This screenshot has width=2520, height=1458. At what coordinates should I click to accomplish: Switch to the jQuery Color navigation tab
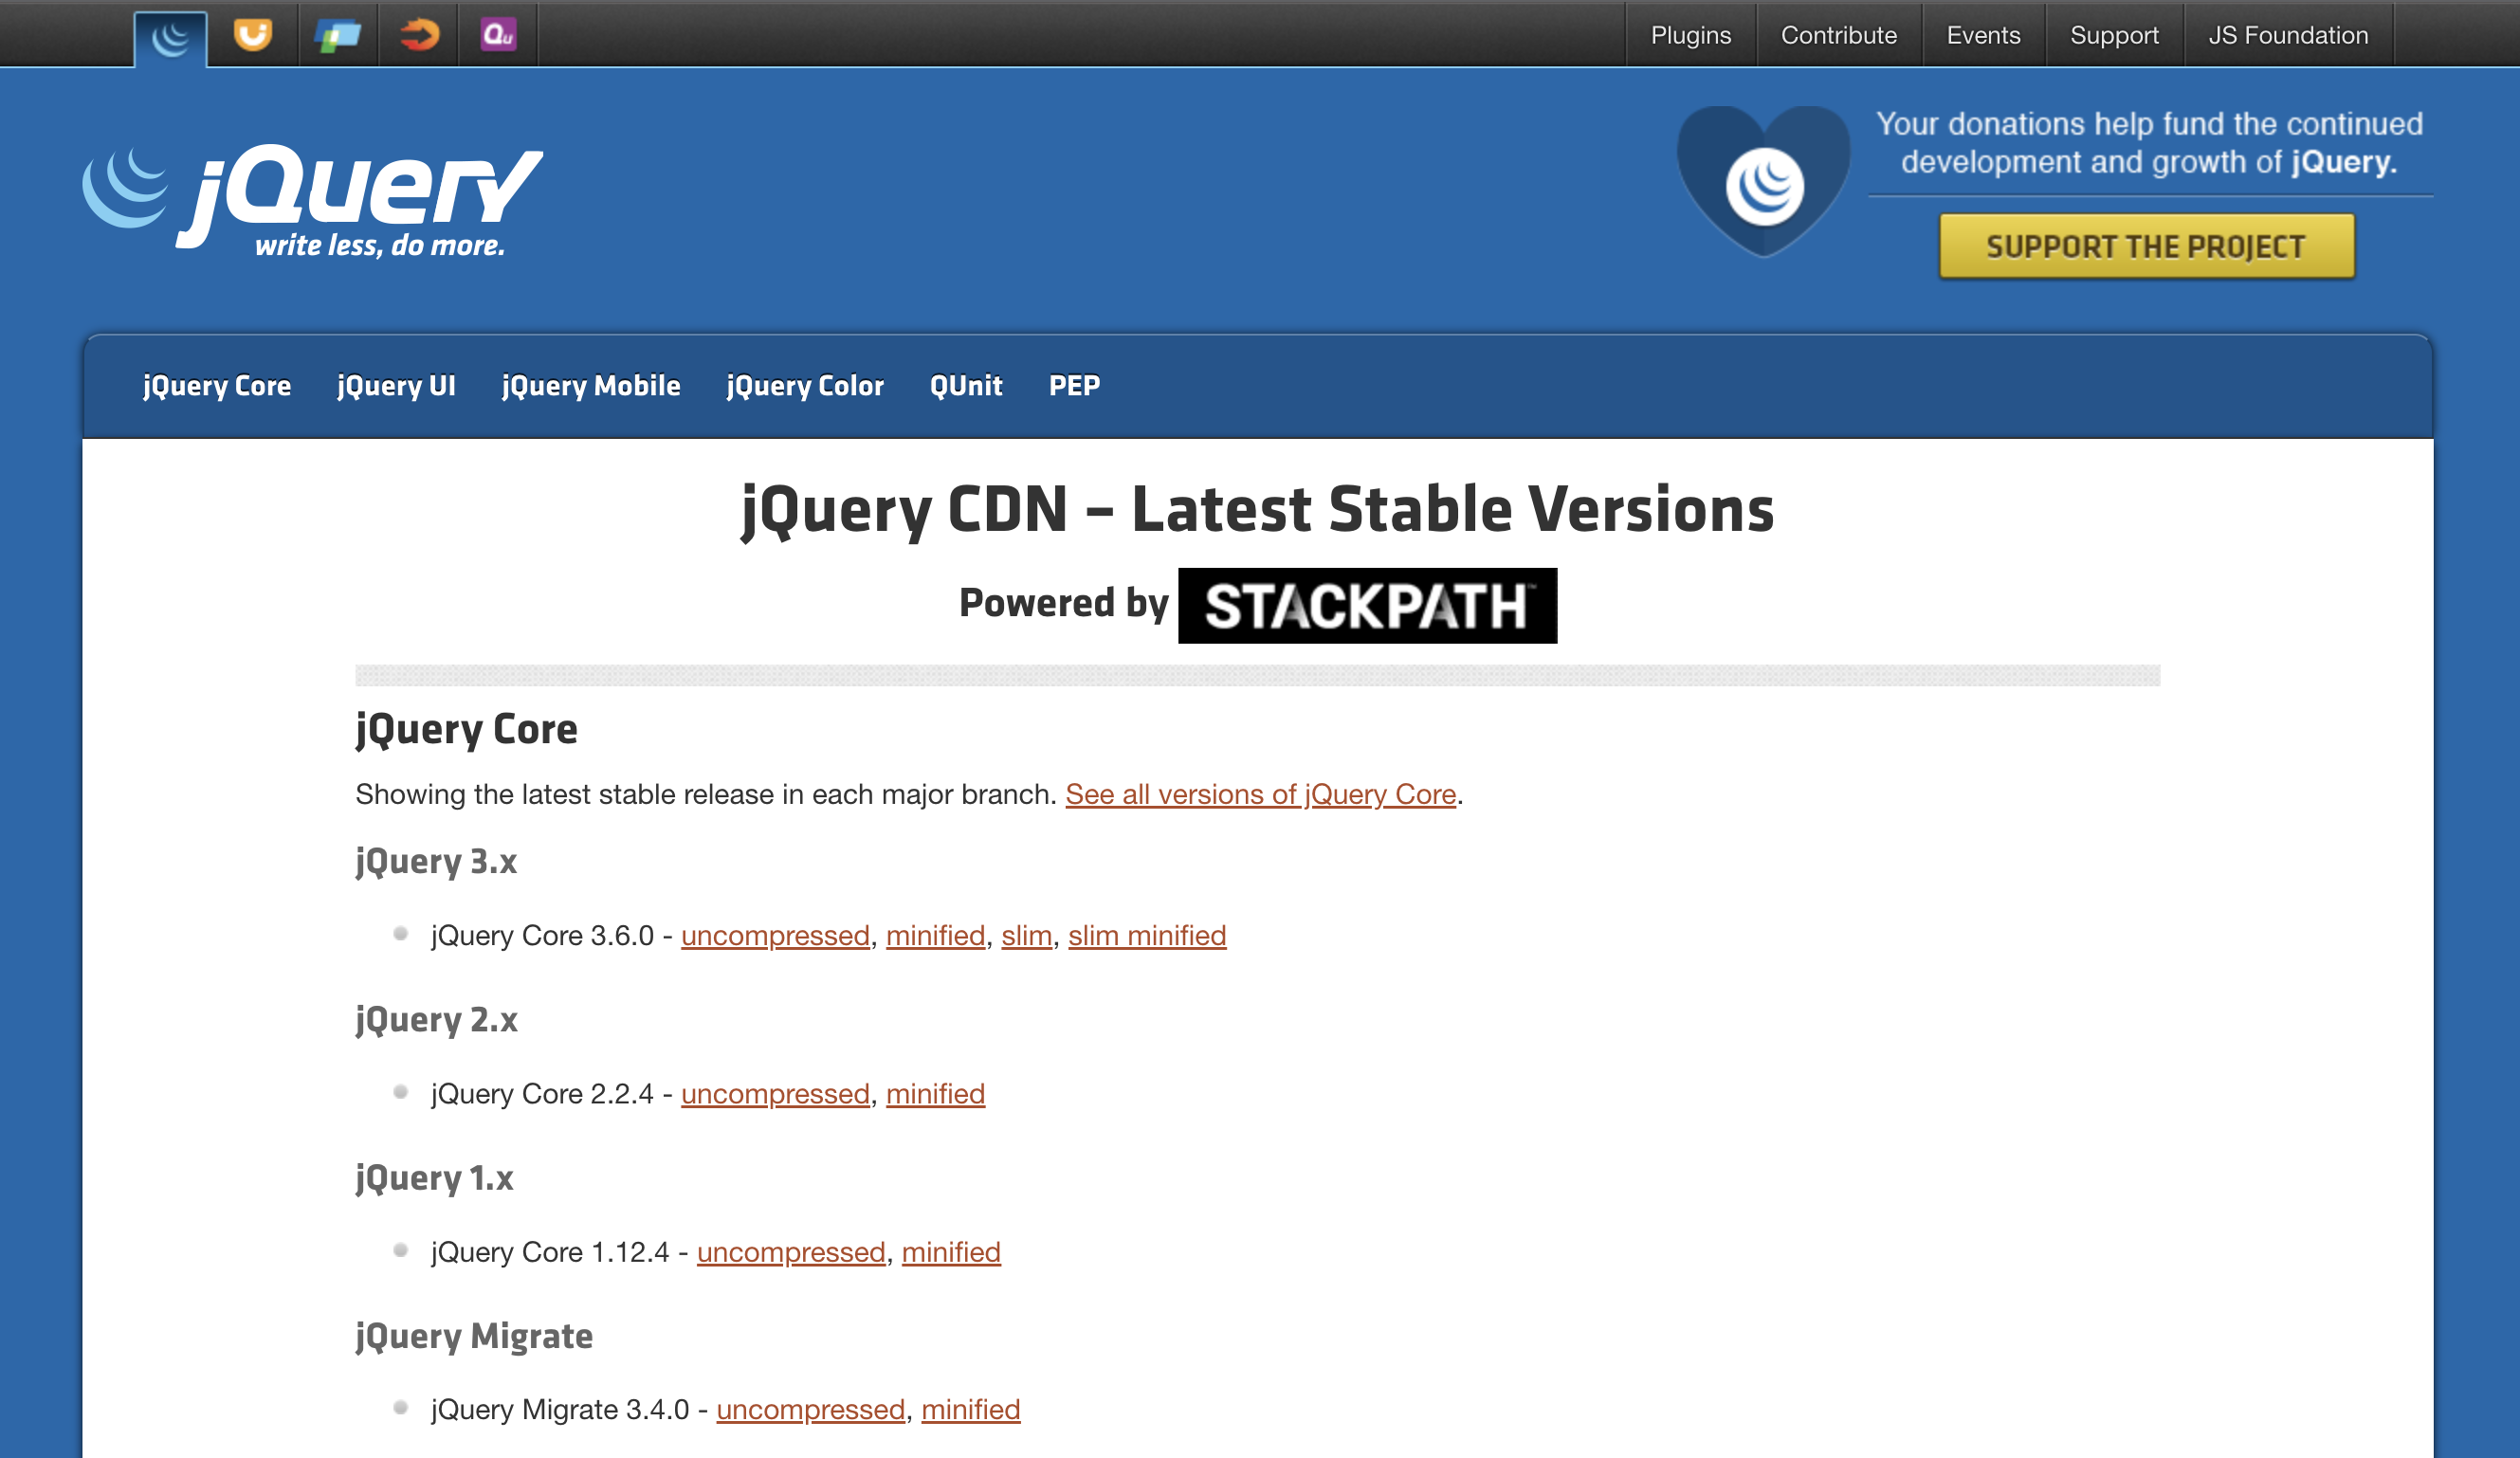pyautogui.click(x=805, y=387)
